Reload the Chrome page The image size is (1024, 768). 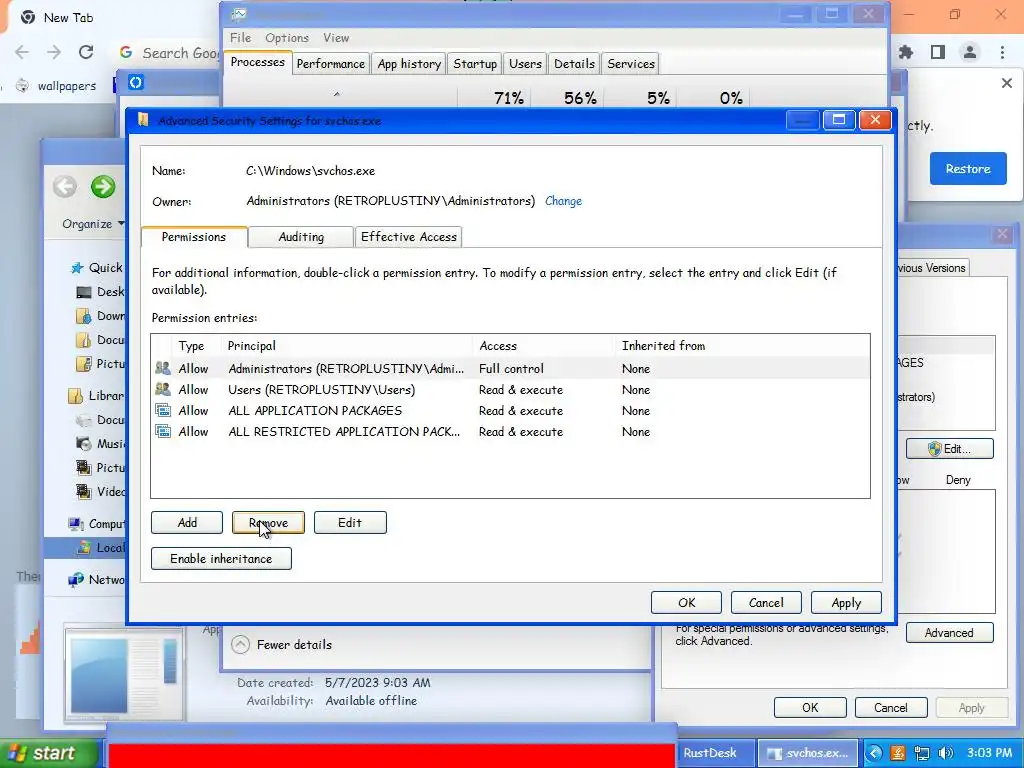tap(86, 52)
